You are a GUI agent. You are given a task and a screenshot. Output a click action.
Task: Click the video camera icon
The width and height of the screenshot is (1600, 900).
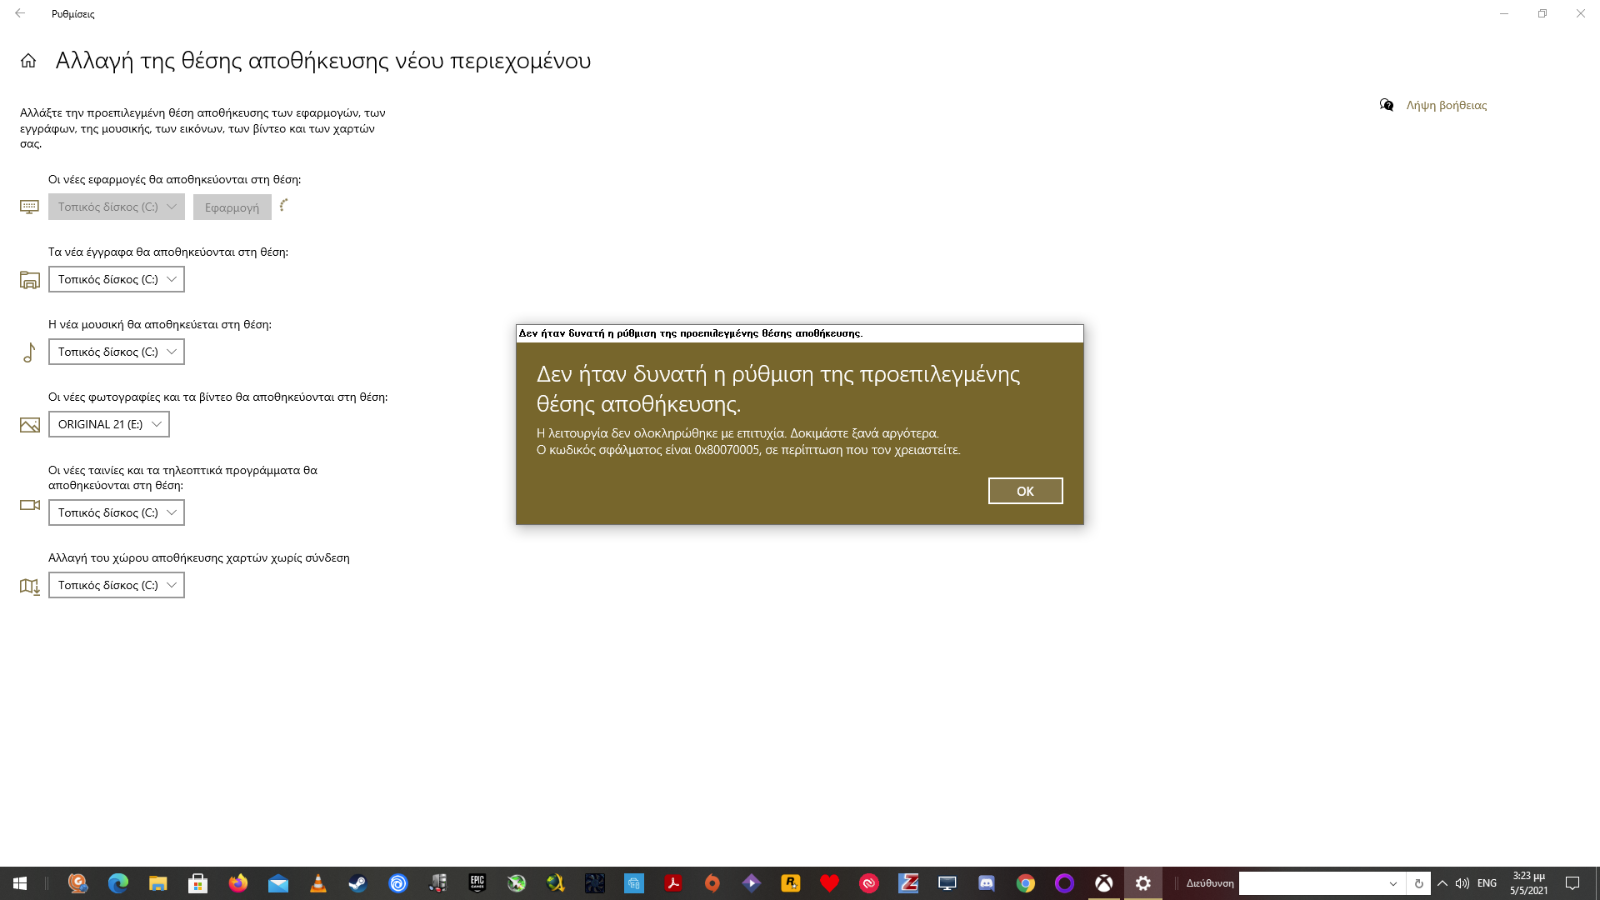tap(30, 505)
